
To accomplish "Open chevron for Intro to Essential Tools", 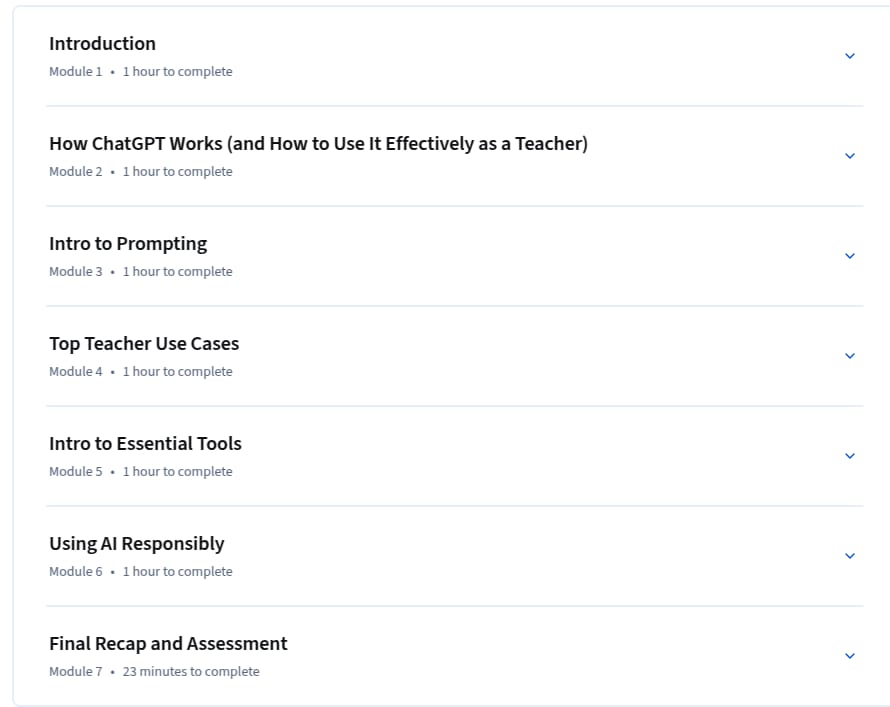I will [x=850, y=456].
